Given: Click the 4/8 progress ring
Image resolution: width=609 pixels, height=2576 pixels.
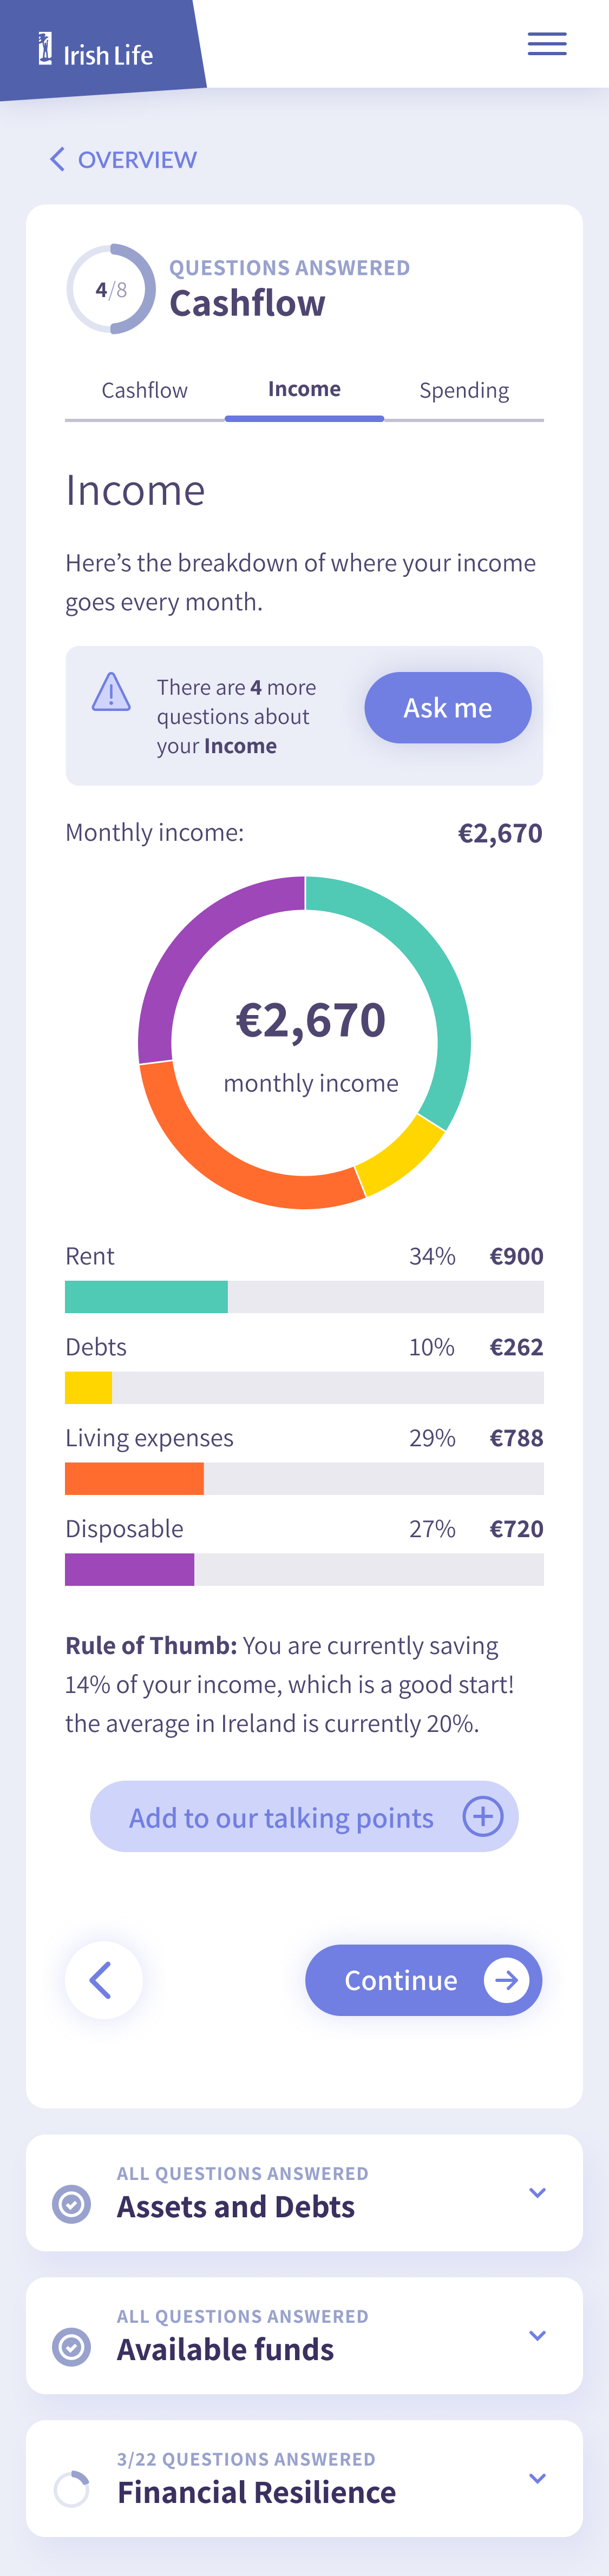Looking at the screenshot, I should tap(111, 289).
